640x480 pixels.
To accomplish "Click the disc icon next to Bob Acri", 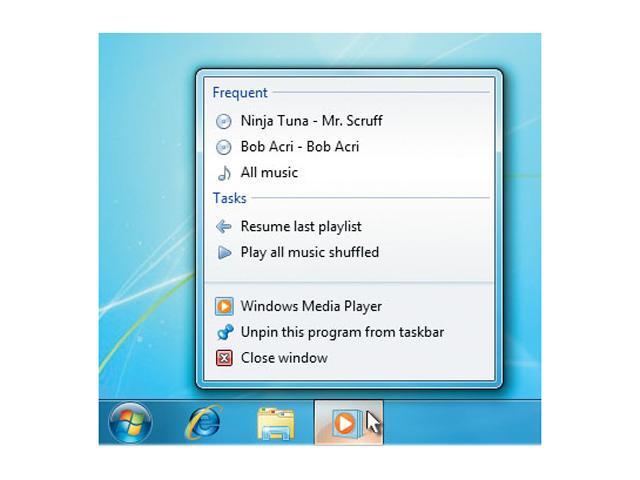I will coord(224,147).
